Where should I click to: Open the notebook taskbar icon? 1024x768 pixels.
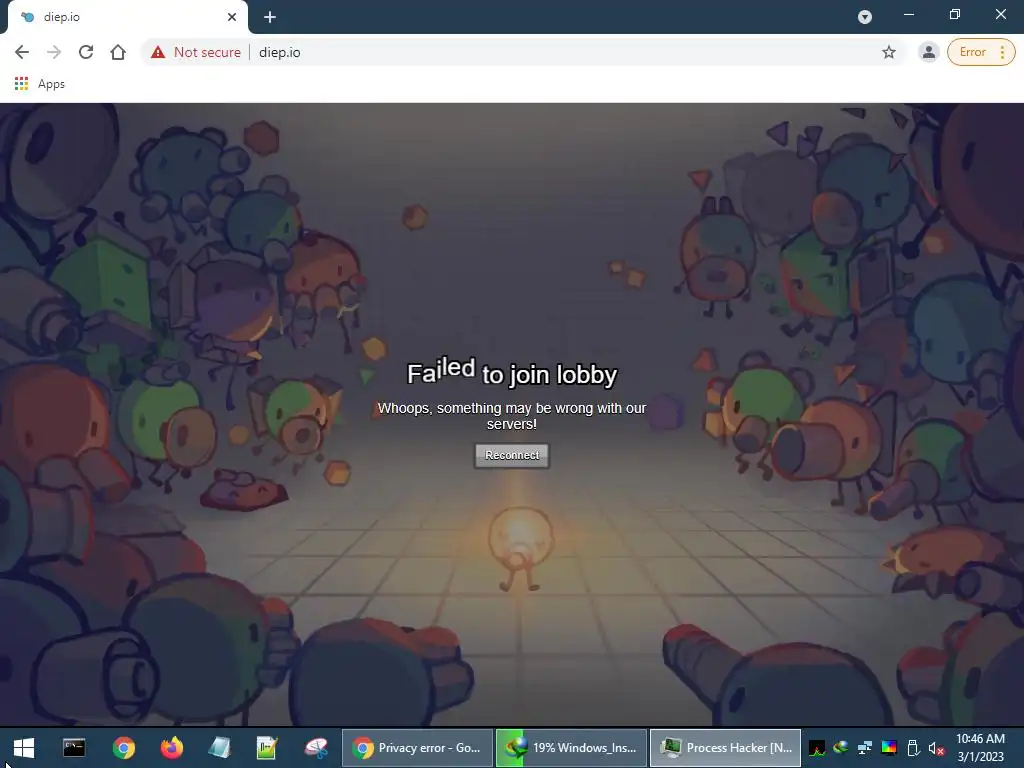pyautogui.click(x=219, y=748)
